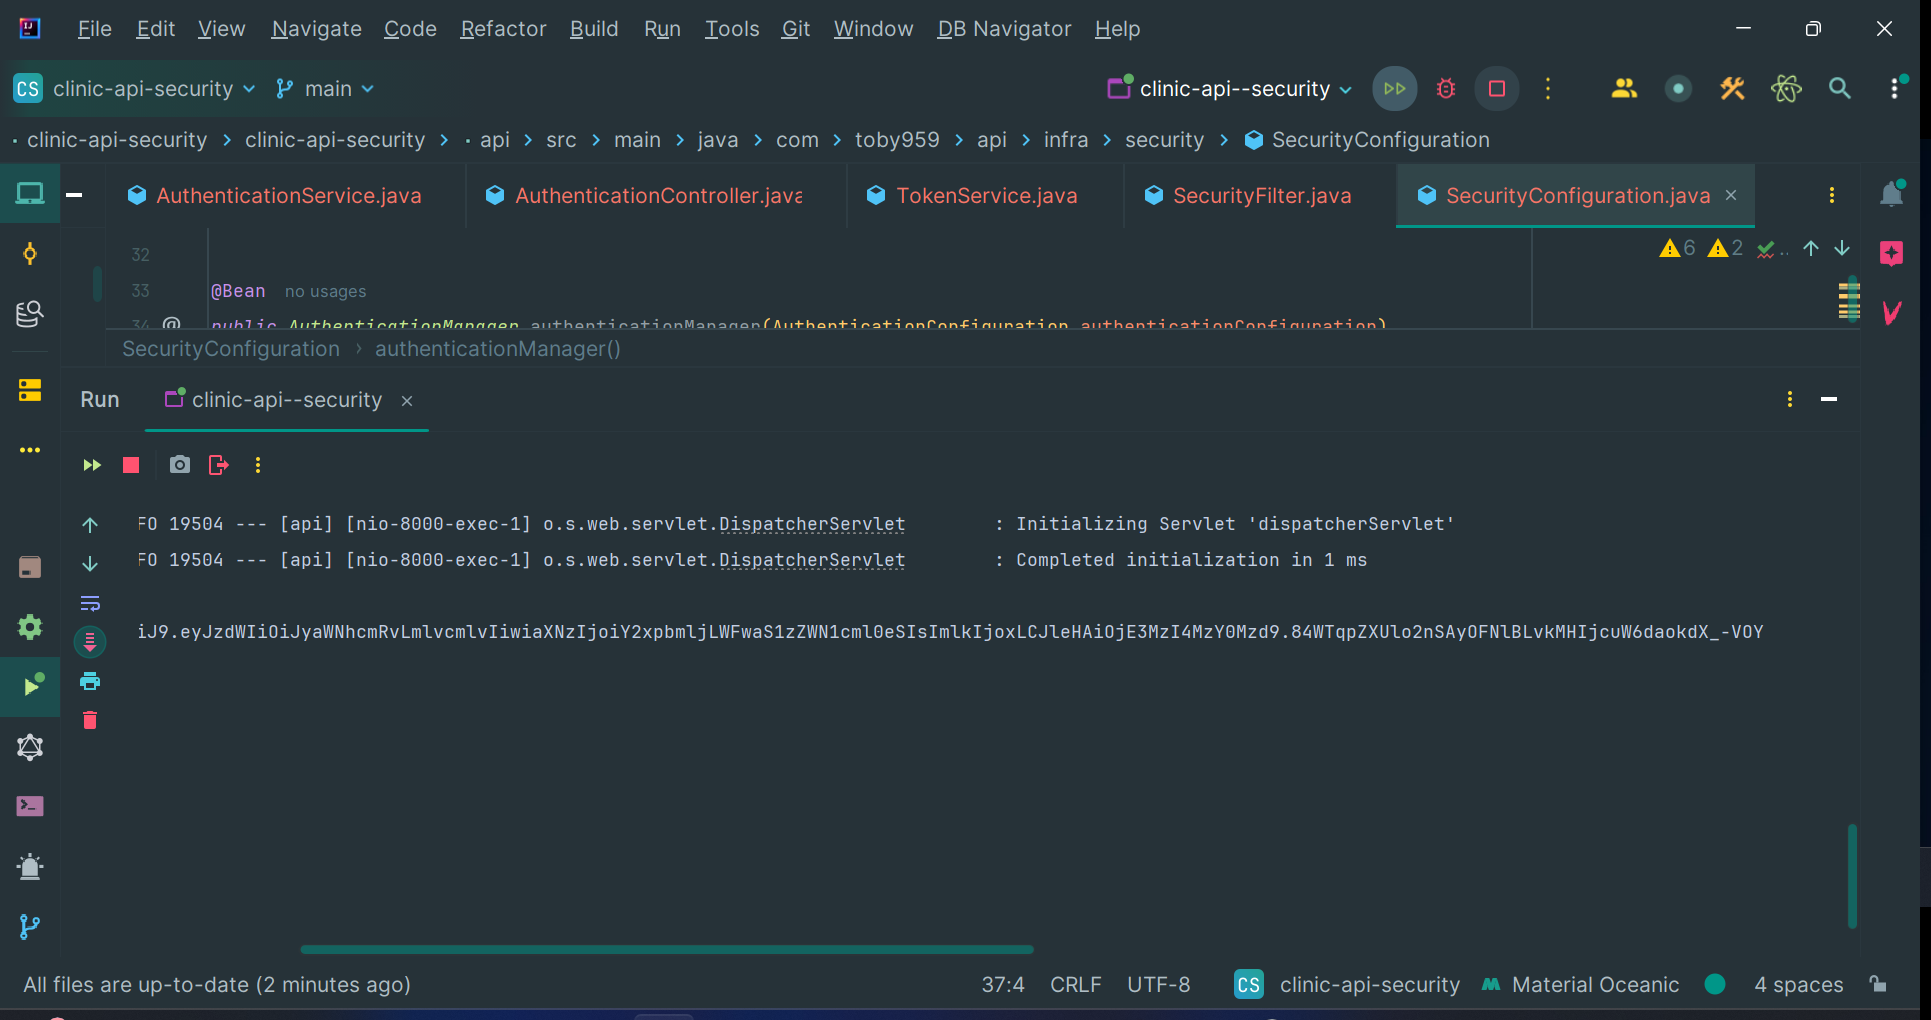This screenshot has height=1020, width=1931.
Task: Open the Build menu
Action: click(x=594, y=29)
